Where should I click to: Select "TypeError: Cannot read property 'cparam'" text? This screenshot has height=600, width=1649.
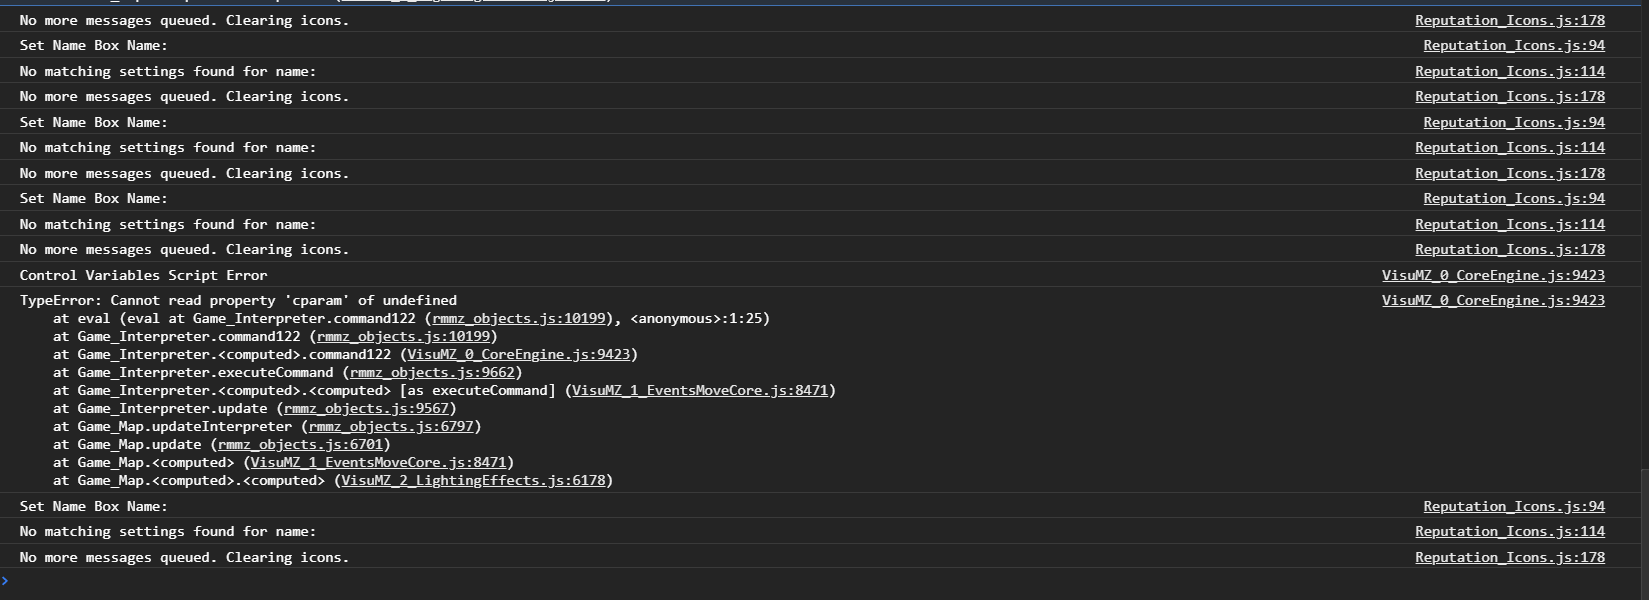tap(184, 300)
